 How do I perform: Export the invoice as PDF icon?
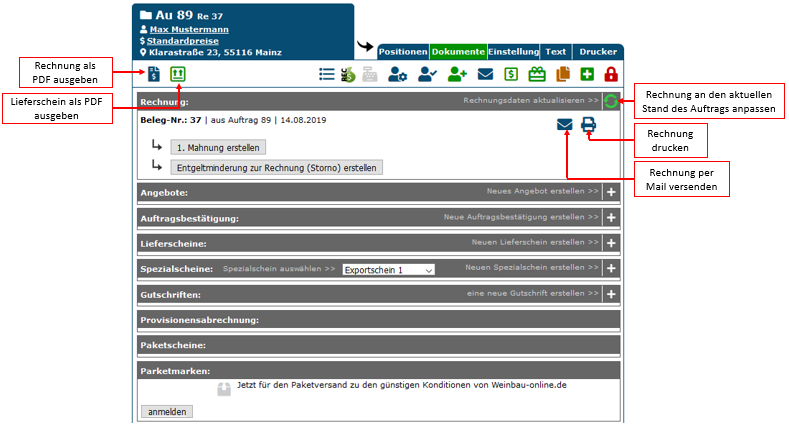[x=153, y=74]
